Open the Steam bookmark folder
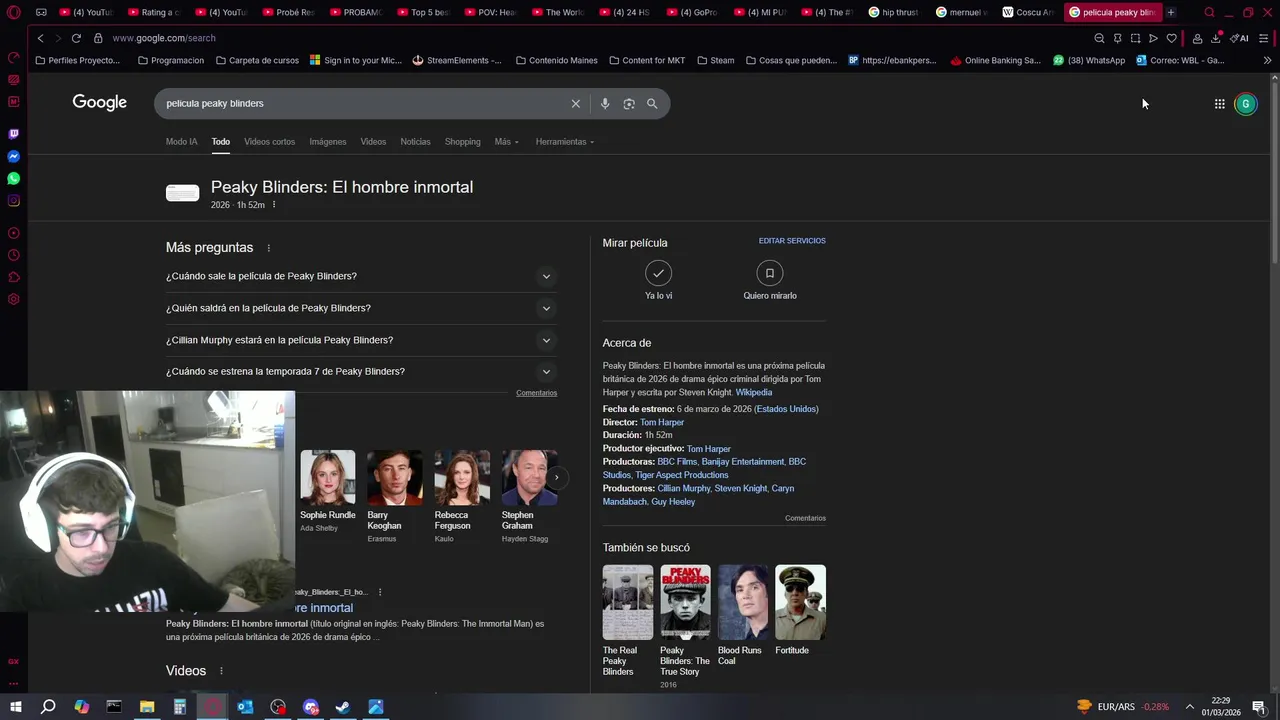1280x720 pixels. click(715, 60)
